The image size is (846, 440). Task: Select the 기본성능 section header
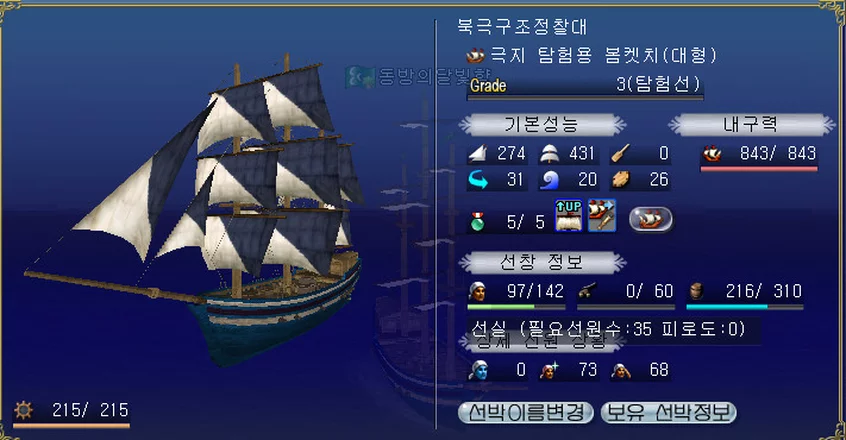click(542, 125)
